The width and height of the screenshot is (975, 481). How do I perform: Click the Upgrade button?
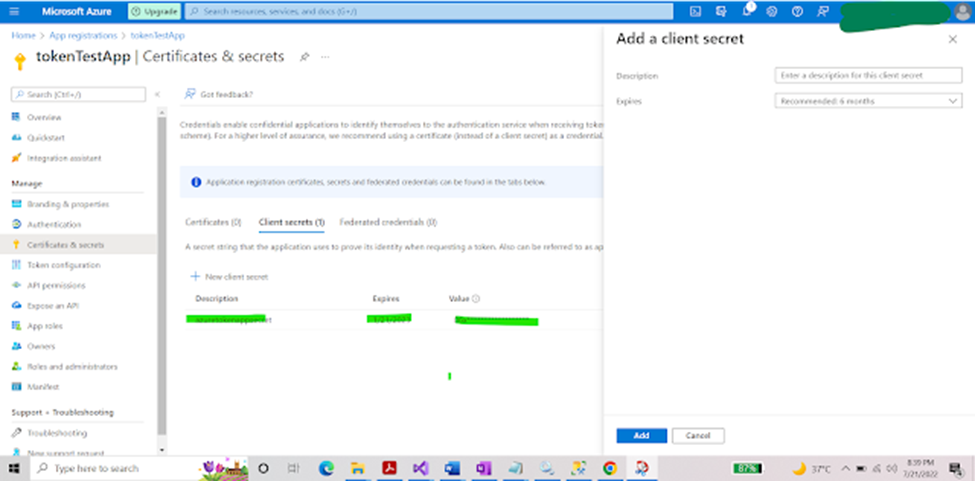point(155,11)
